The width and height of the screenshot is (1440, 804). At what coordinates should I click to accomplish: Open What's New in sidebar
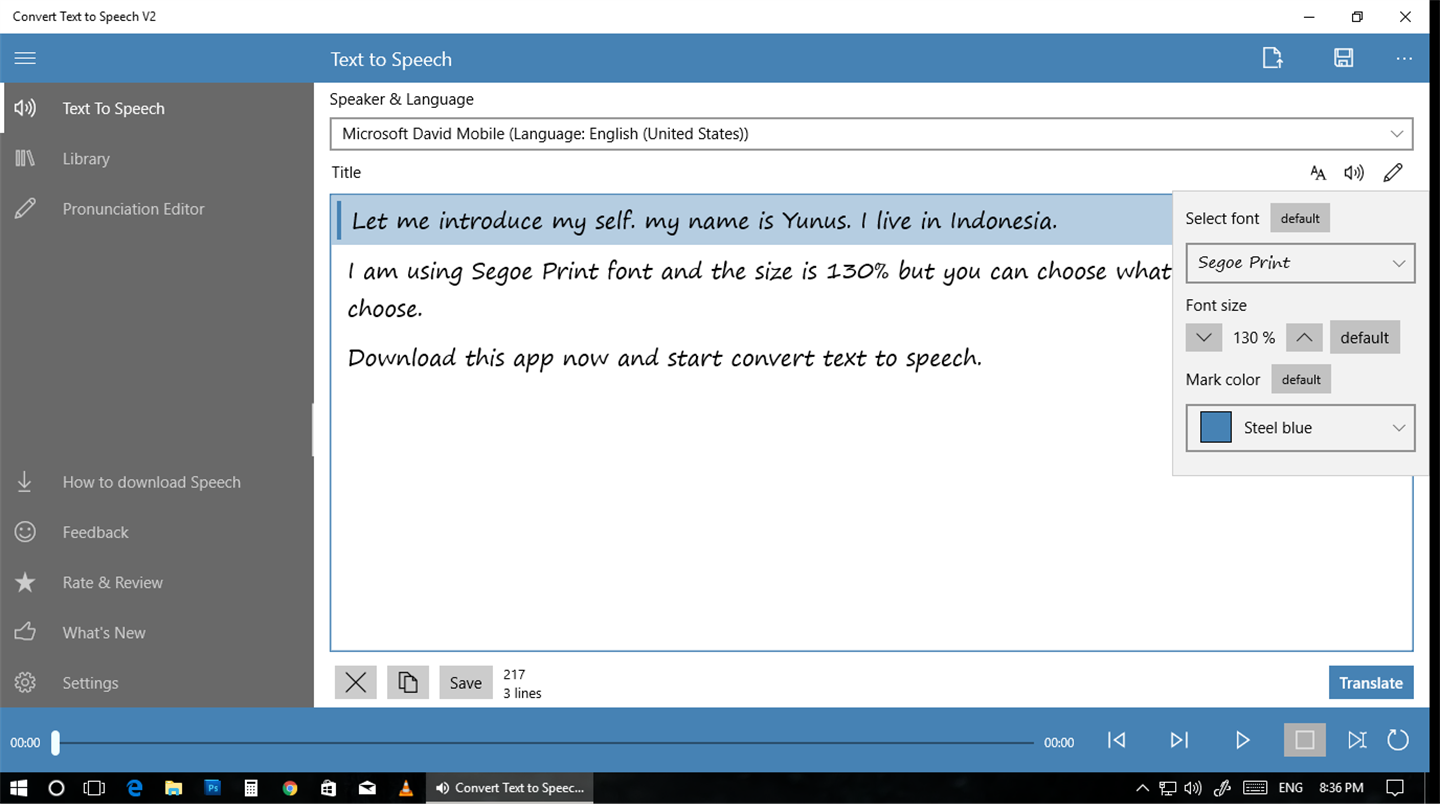click(x=158, y=632)
